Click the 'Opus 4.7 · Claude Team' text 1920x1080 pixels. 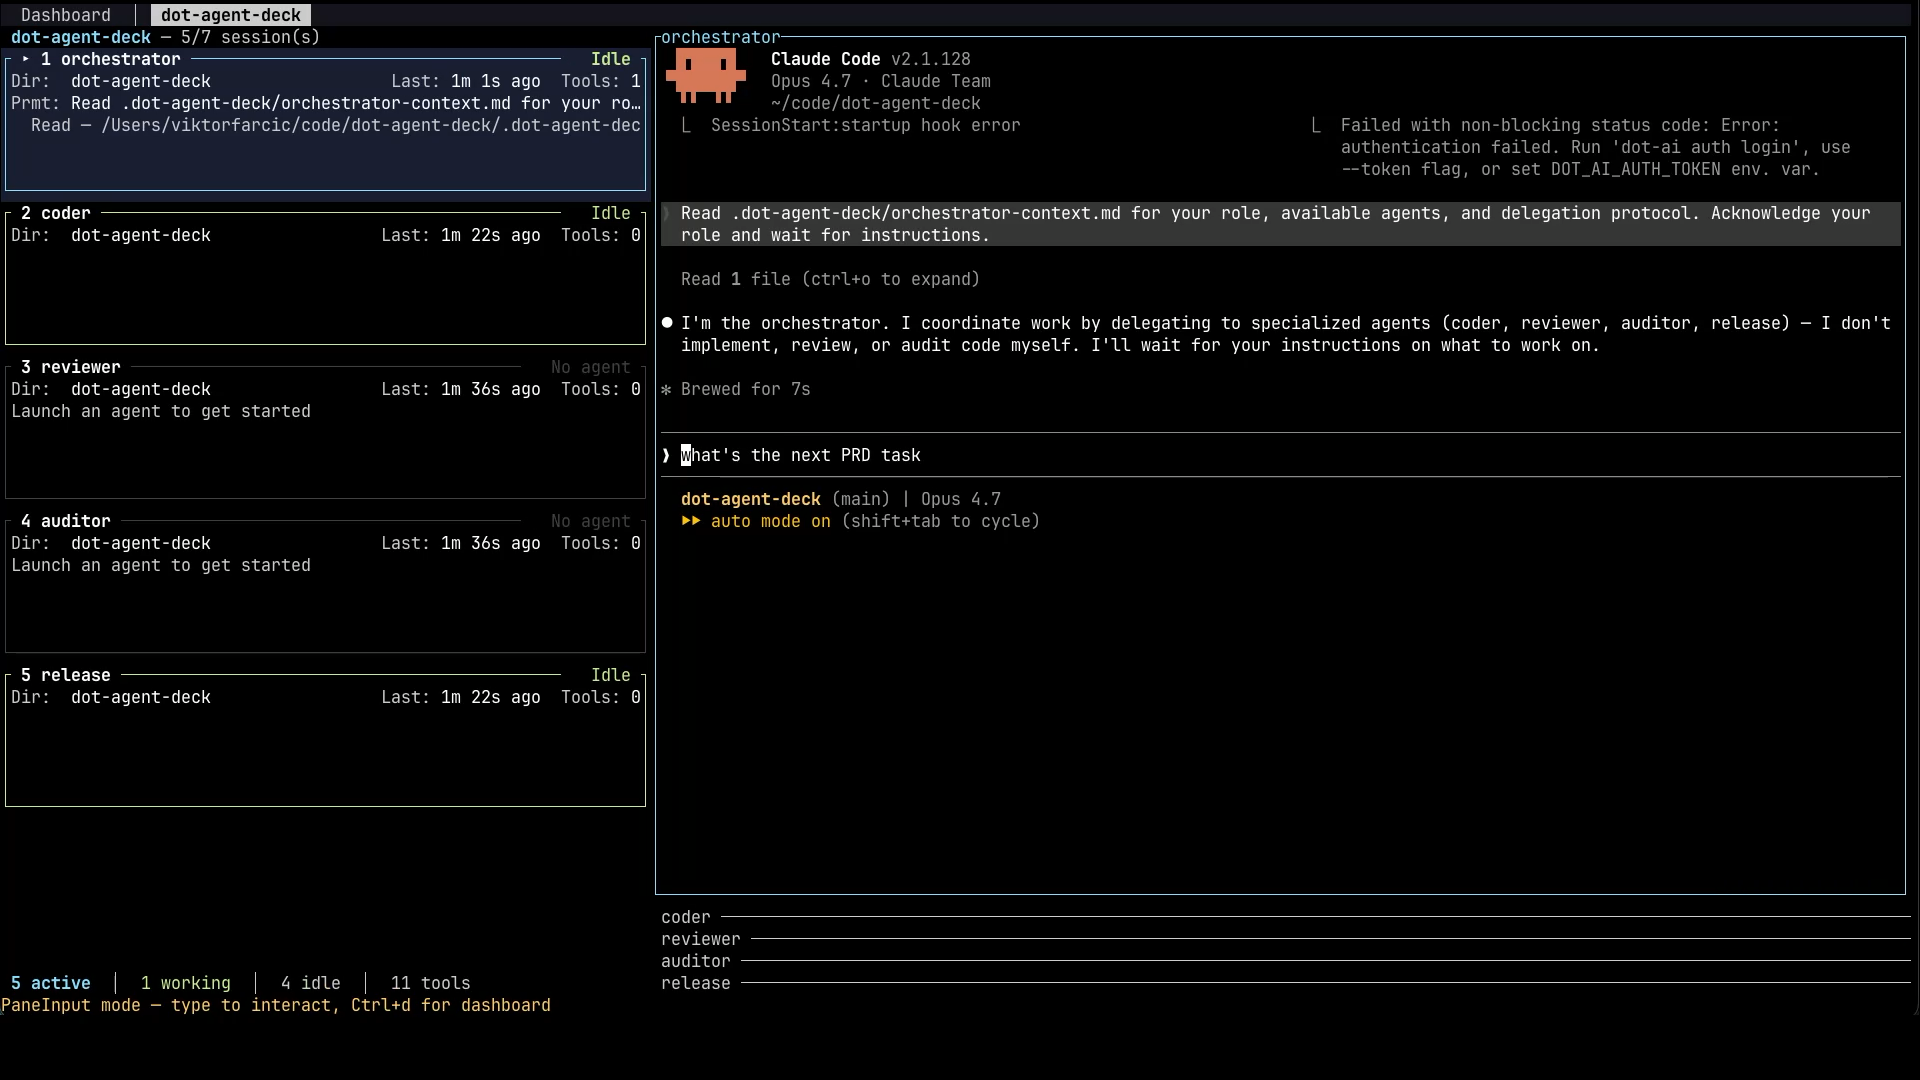click(x=881, y=81)
